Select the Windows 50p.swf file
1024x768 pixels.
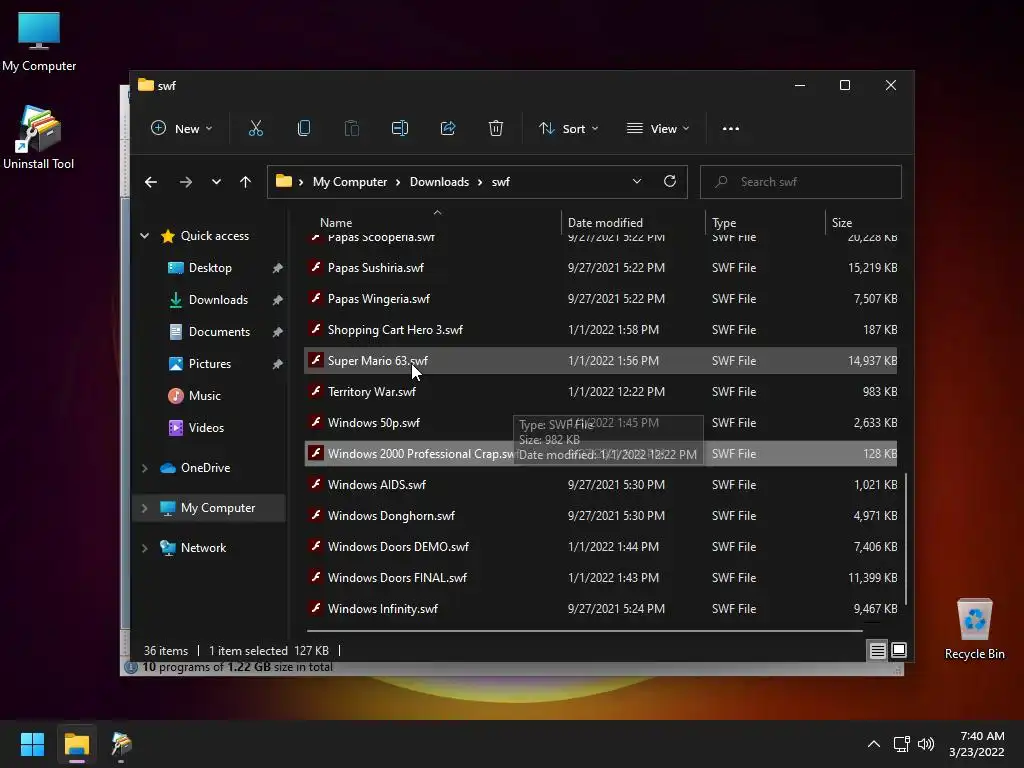pyautogui.click(x=601, y=423)
